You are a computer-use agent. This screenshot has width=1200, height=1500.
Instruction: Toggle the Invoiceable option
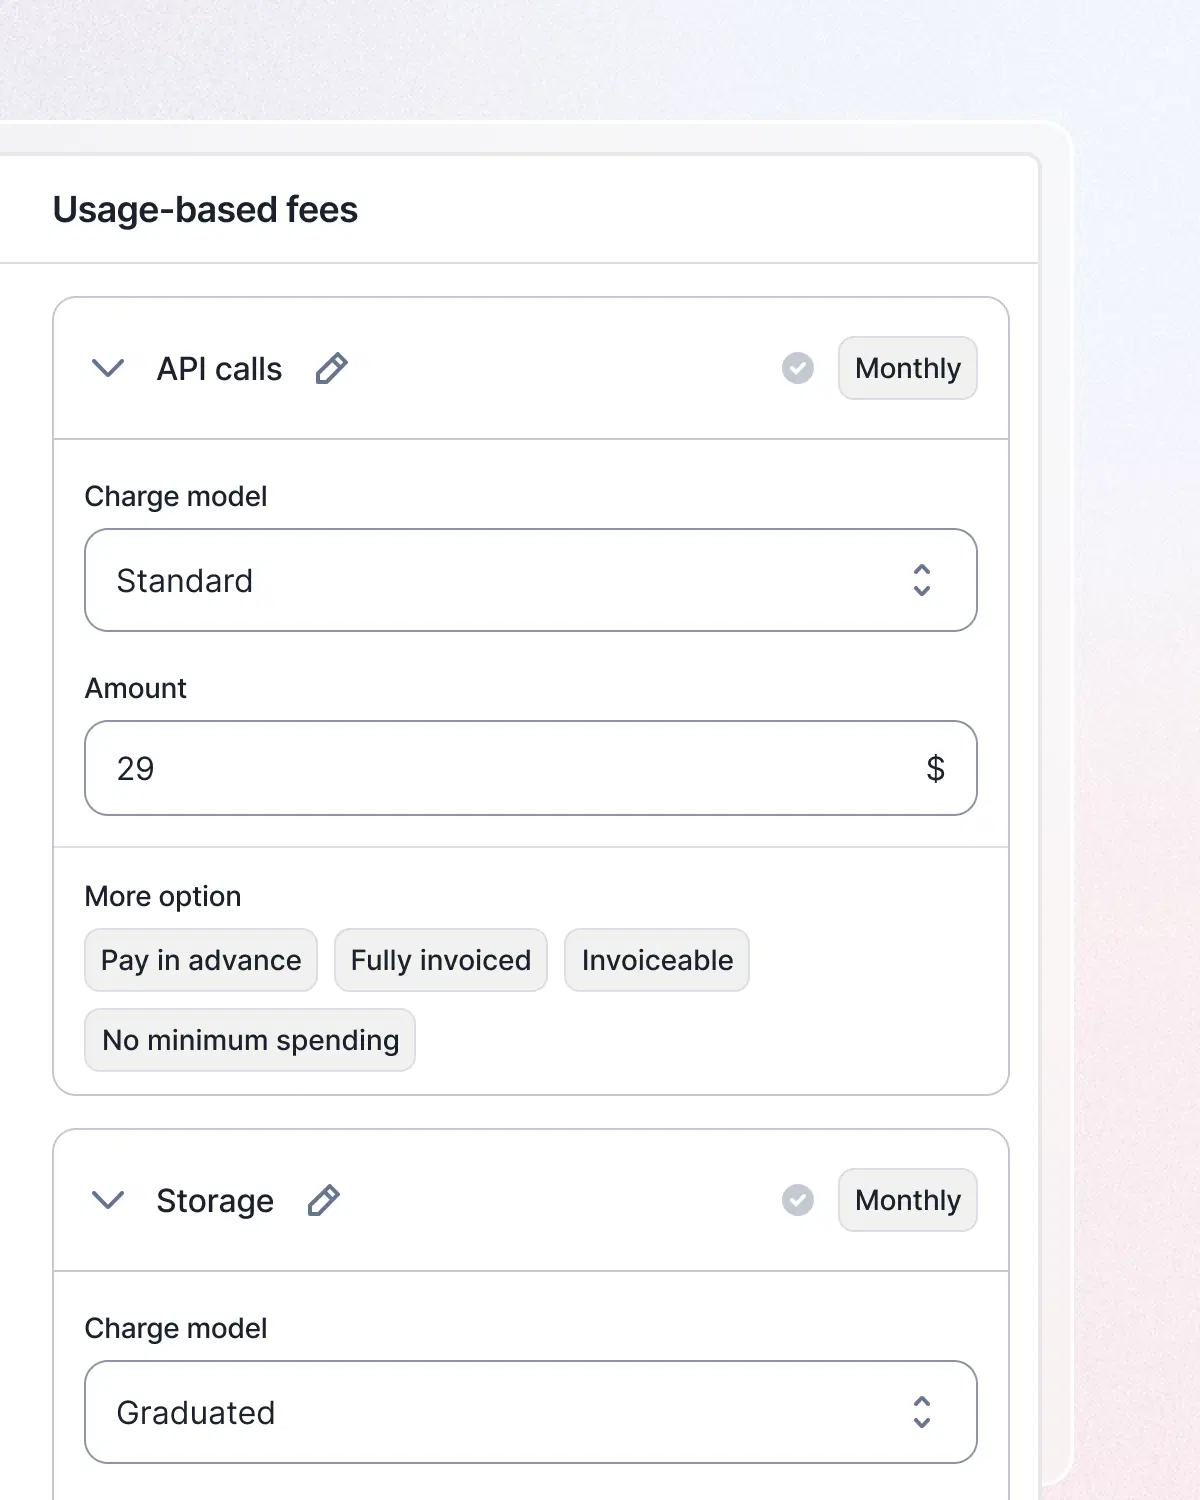[x=656, y=960]
